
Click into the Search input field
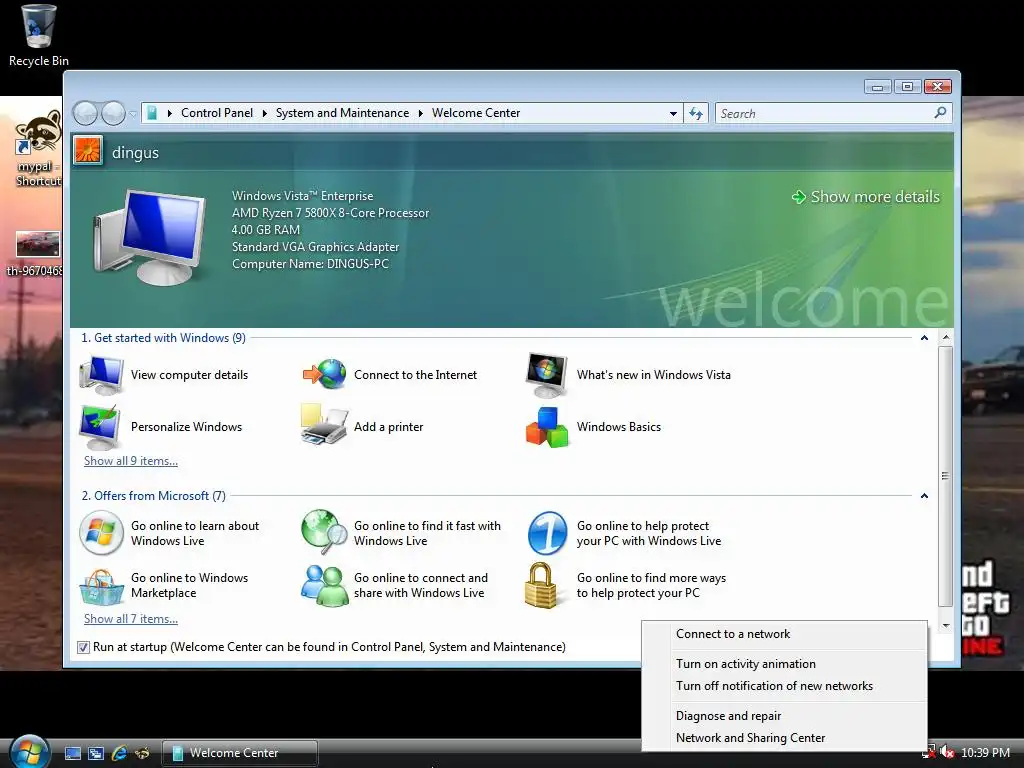click(825, 114)
